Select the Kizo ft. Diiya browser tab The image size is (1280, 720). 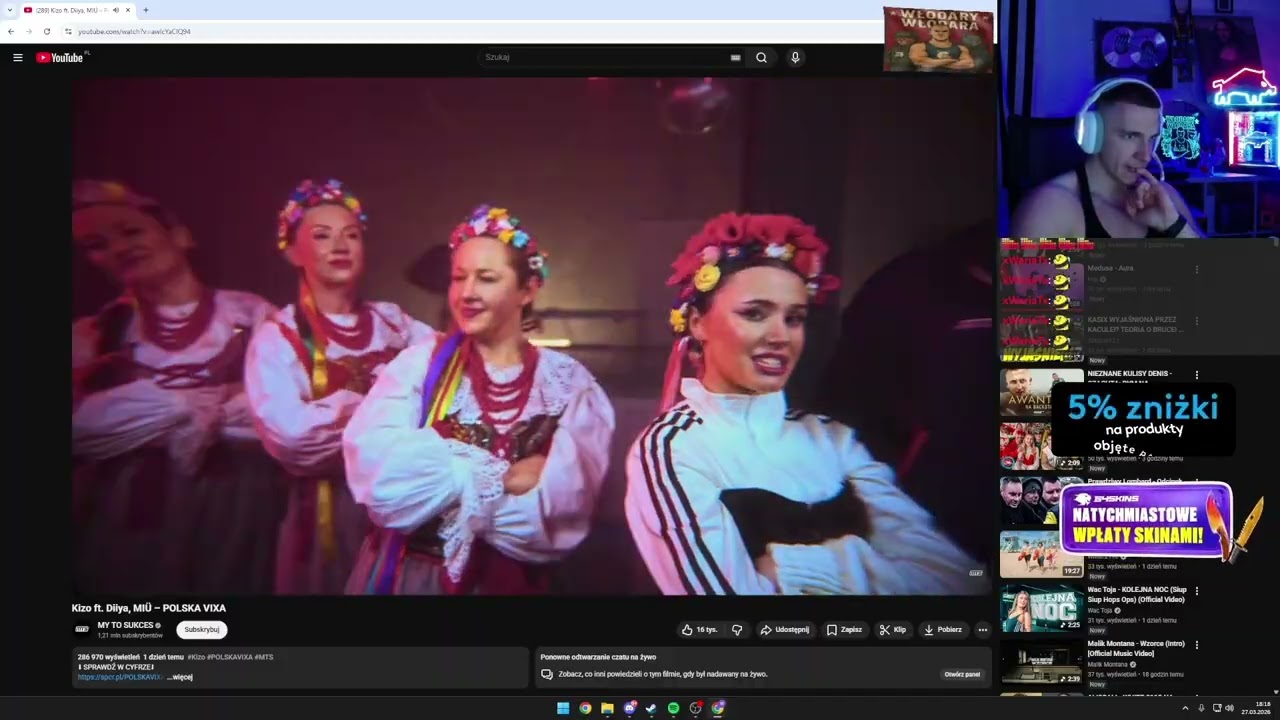(76, 10)
